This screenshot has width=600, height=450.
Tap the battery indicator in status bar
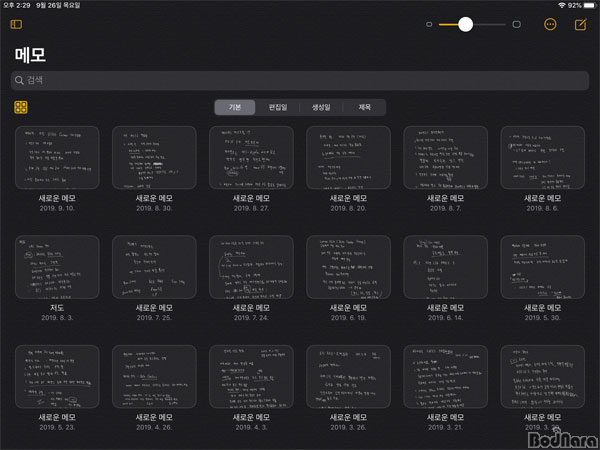(x=589, y=5)
